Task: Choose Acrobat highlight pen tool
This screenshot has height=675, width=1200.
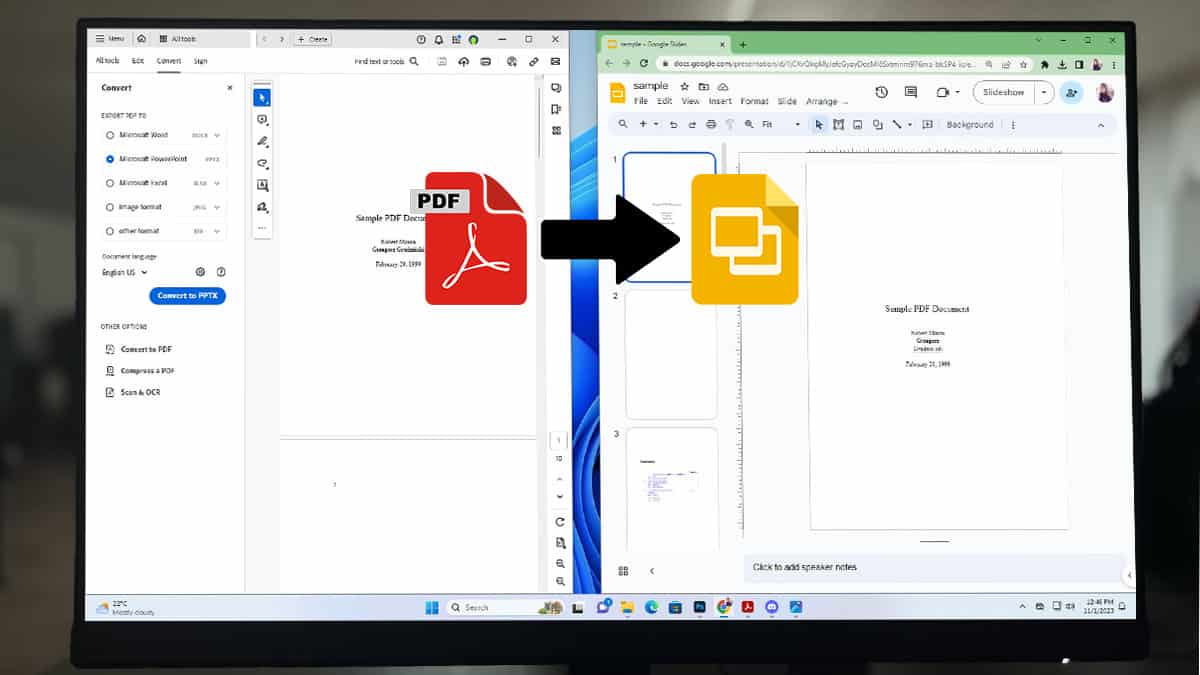Action: (262, 141)
